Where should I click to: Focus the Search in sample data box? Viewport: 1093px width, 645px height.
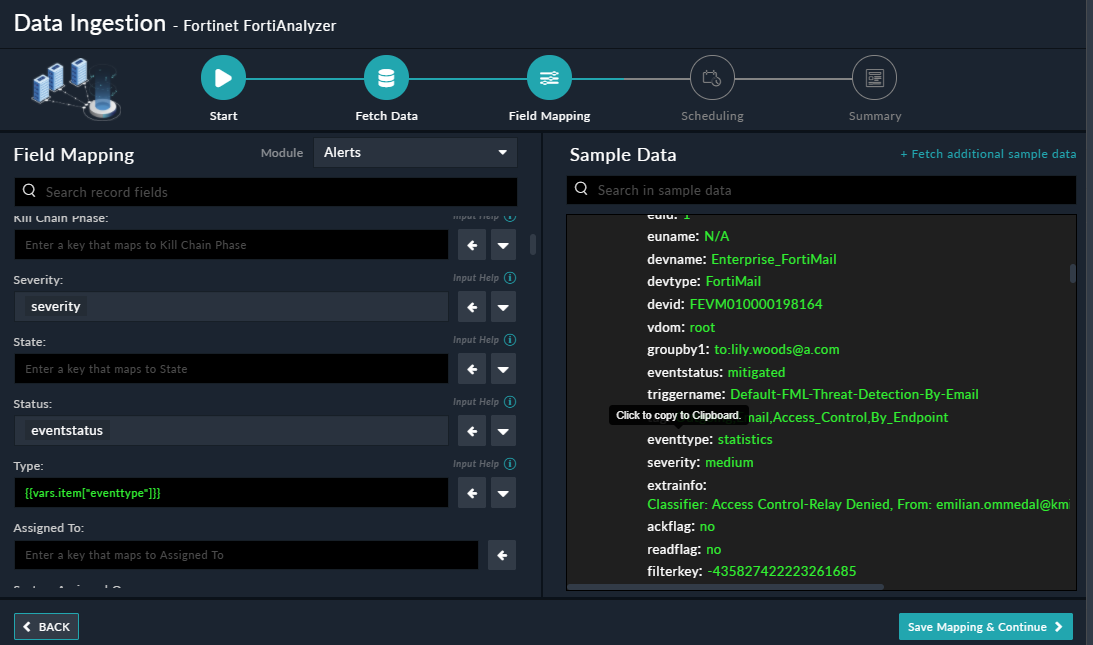pyautogui.click(x=821, y=190)
